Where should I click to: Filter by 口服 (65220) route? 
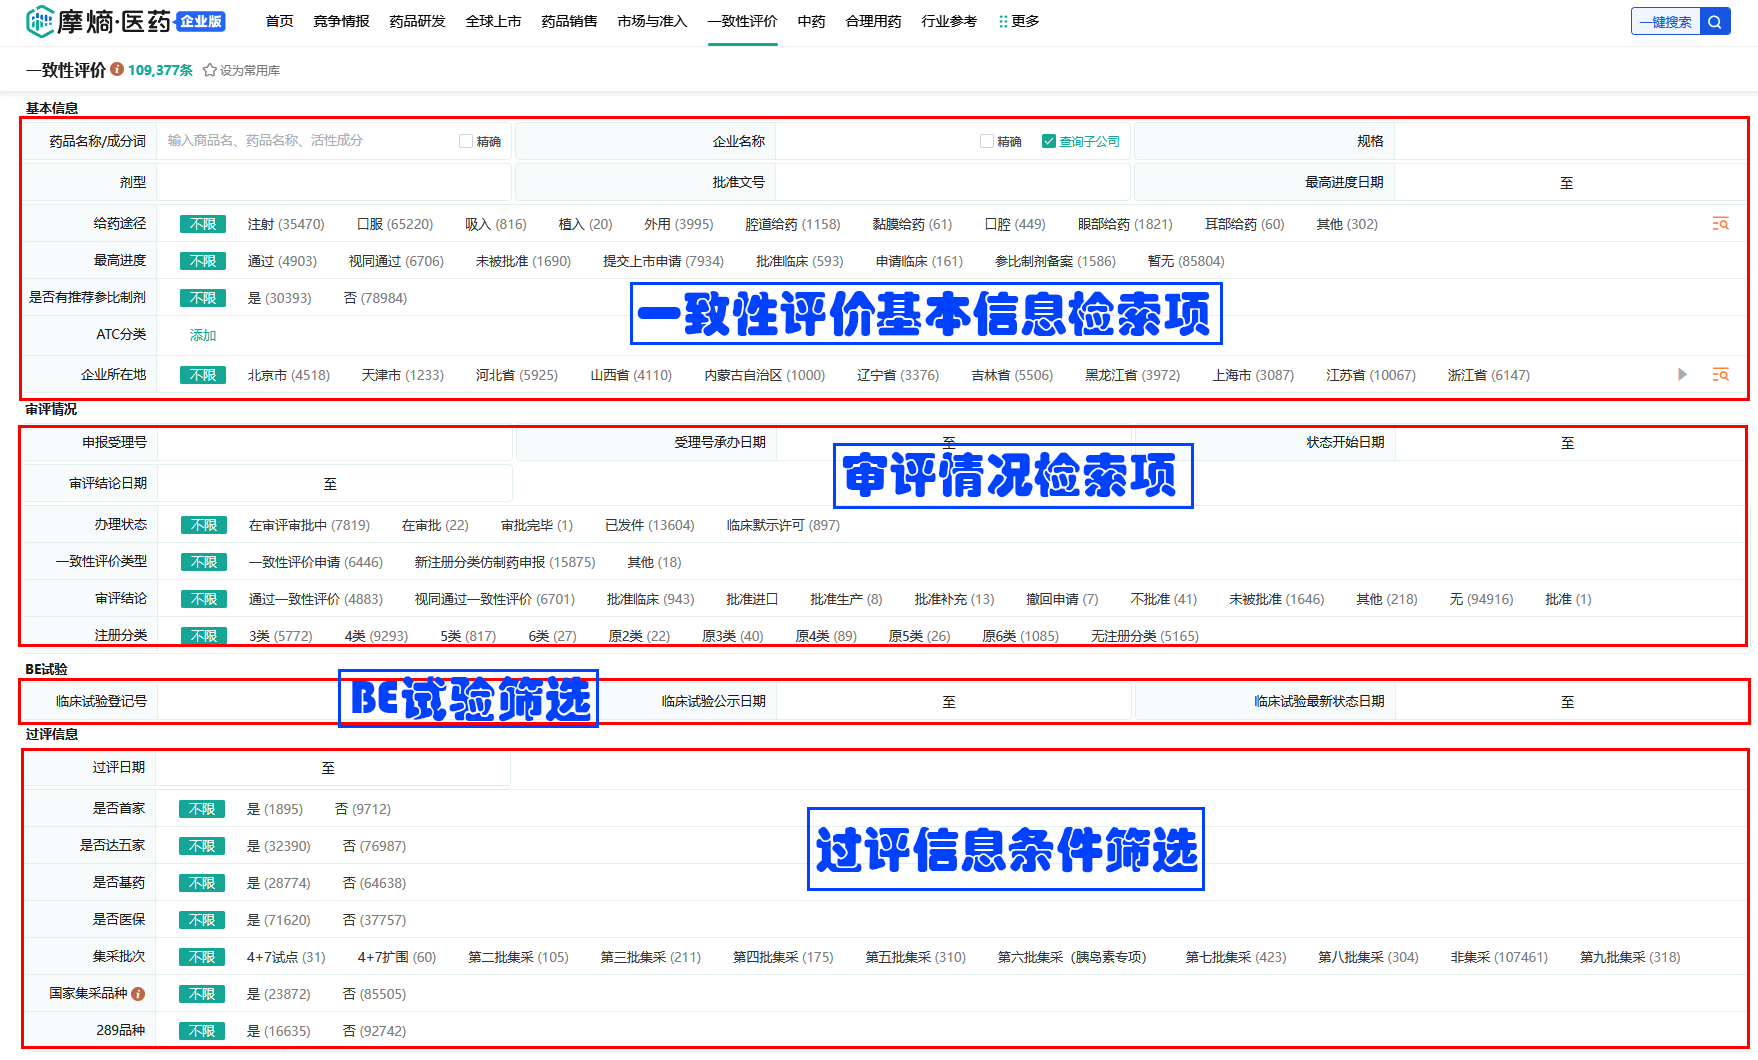(395, 224)
